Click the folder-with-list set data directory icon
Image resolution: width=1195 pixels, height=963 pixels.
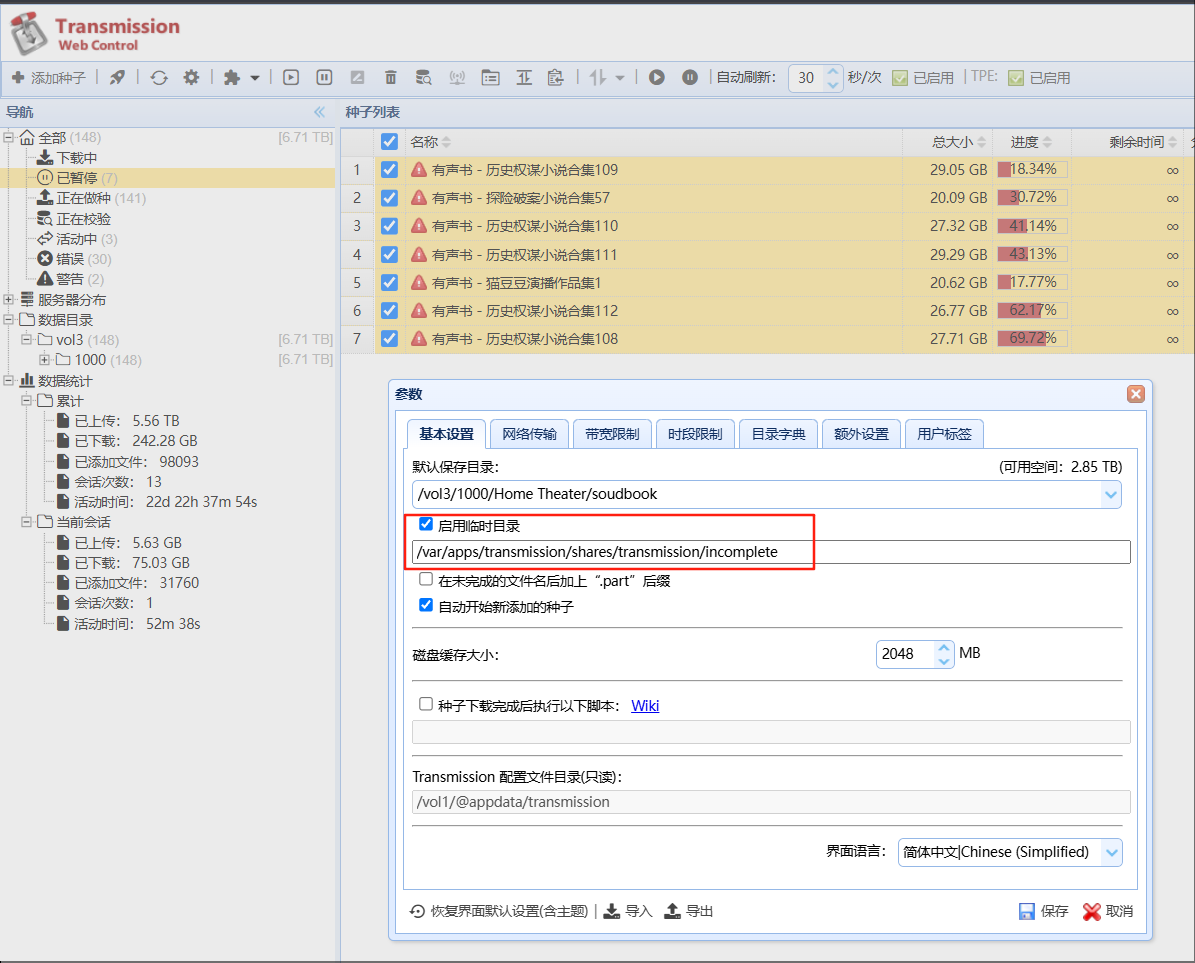pos(491,78)
